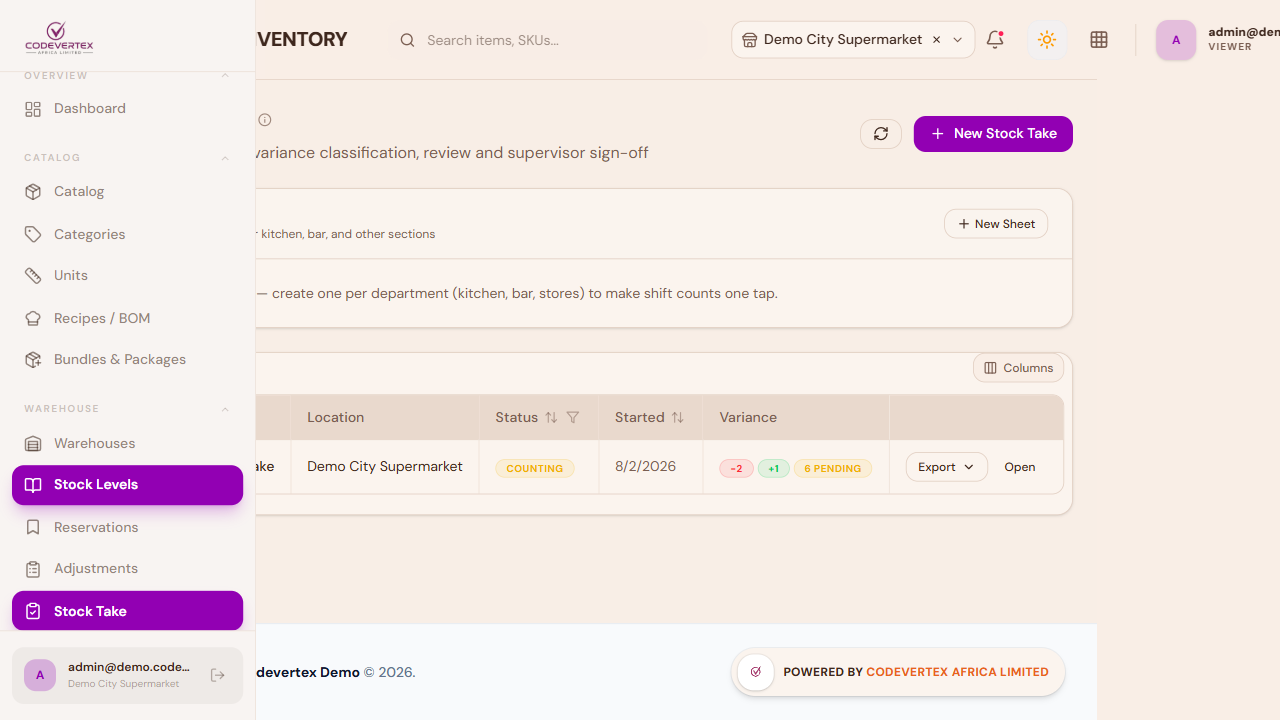Open Recipes / BOM in sidebar
This screenshot has height=720, width=1280.
[x=127, y=318]
